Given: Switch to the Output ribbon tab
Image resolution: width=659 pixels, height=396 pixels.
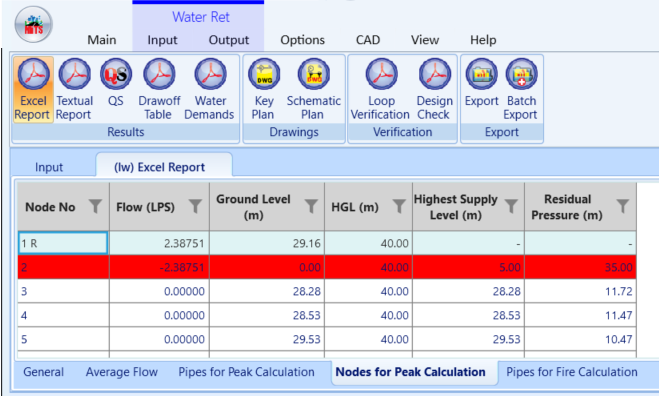Looking at the screenshot, I should coord(229,40).
